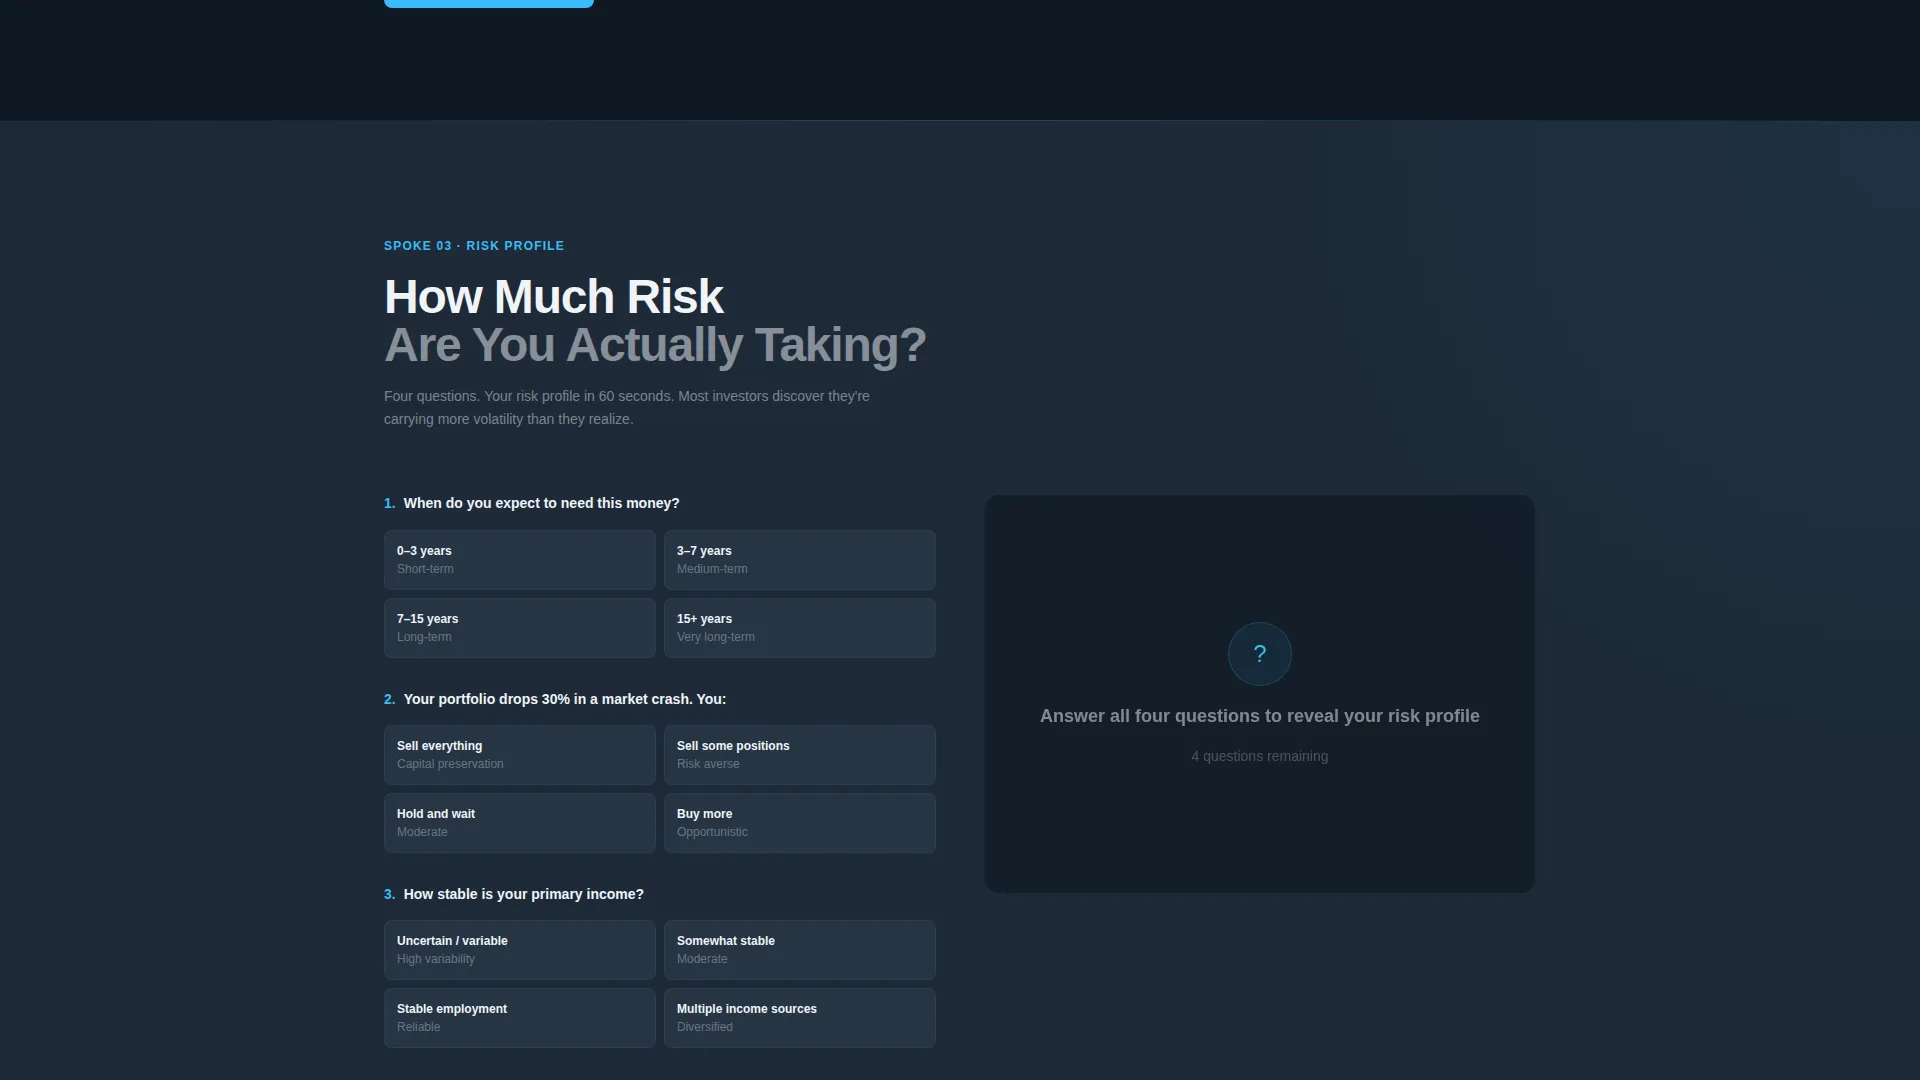Select Uncertain / variable income option
The width and height of the screenshot is (1920, 1080).
tap(520, 950)
